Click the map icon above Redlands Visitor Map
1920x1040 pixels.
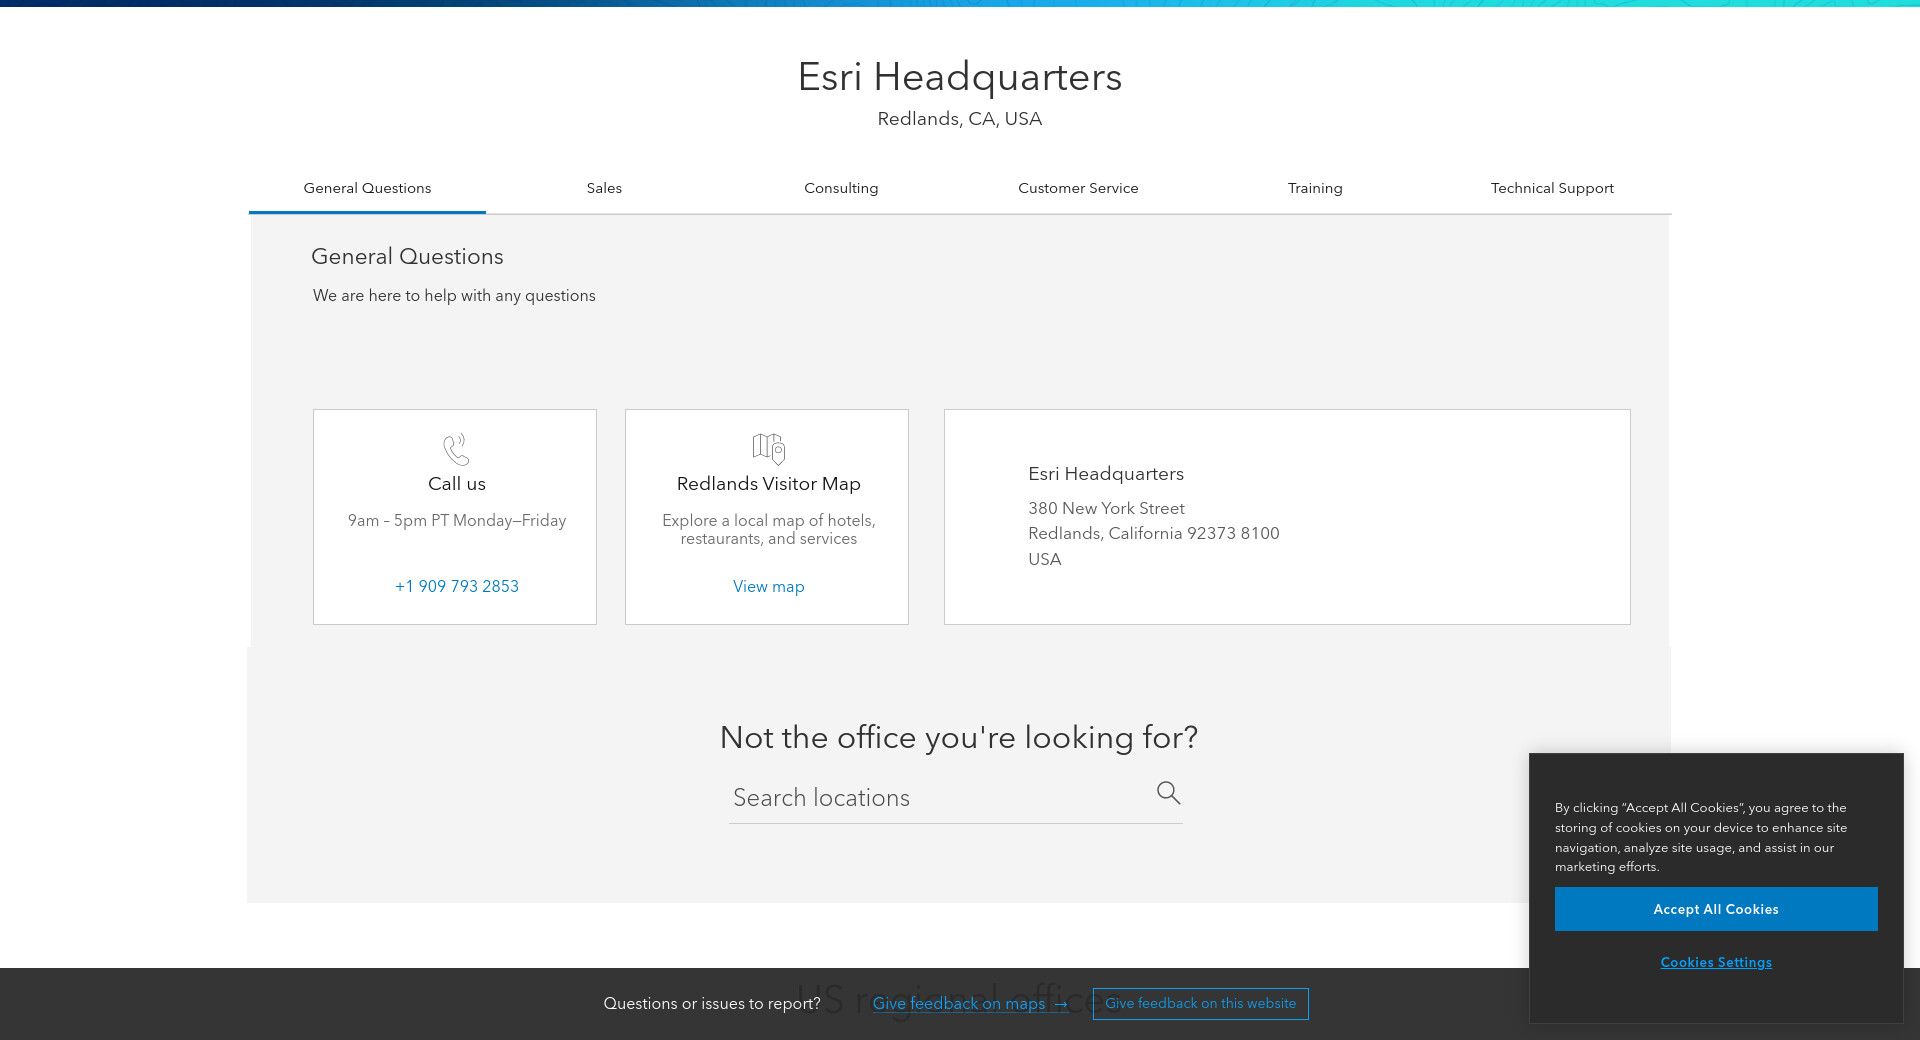click(768, 448)
